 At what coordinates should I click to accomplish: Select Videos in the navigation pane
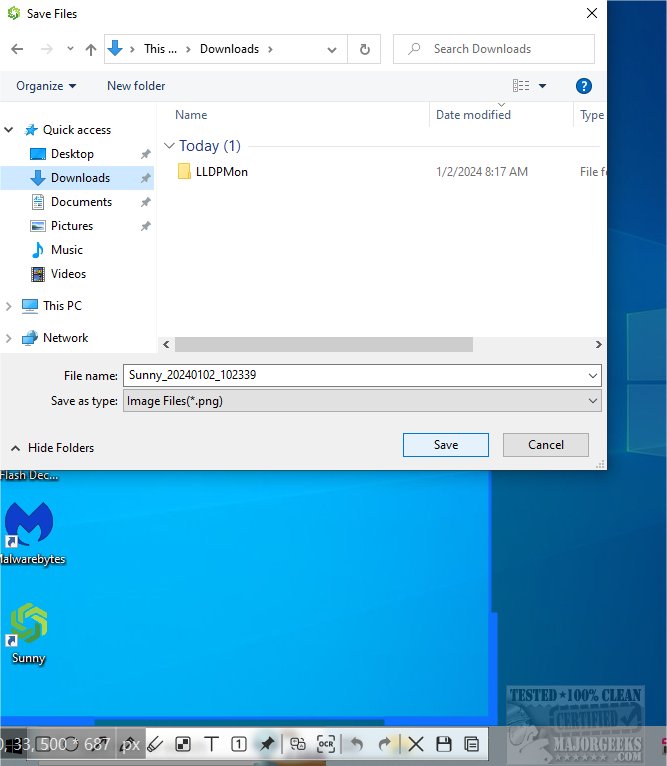(x=68, y=274)
